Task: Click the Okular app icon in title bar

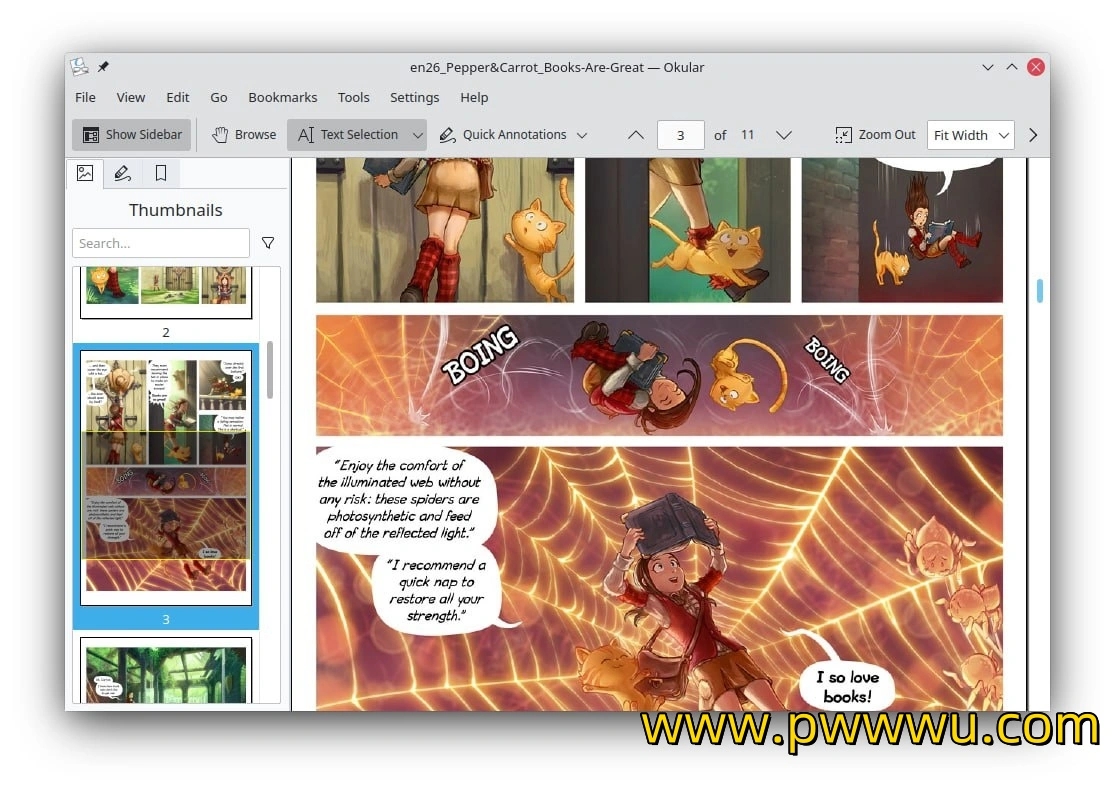Action: tap(80, 67)
